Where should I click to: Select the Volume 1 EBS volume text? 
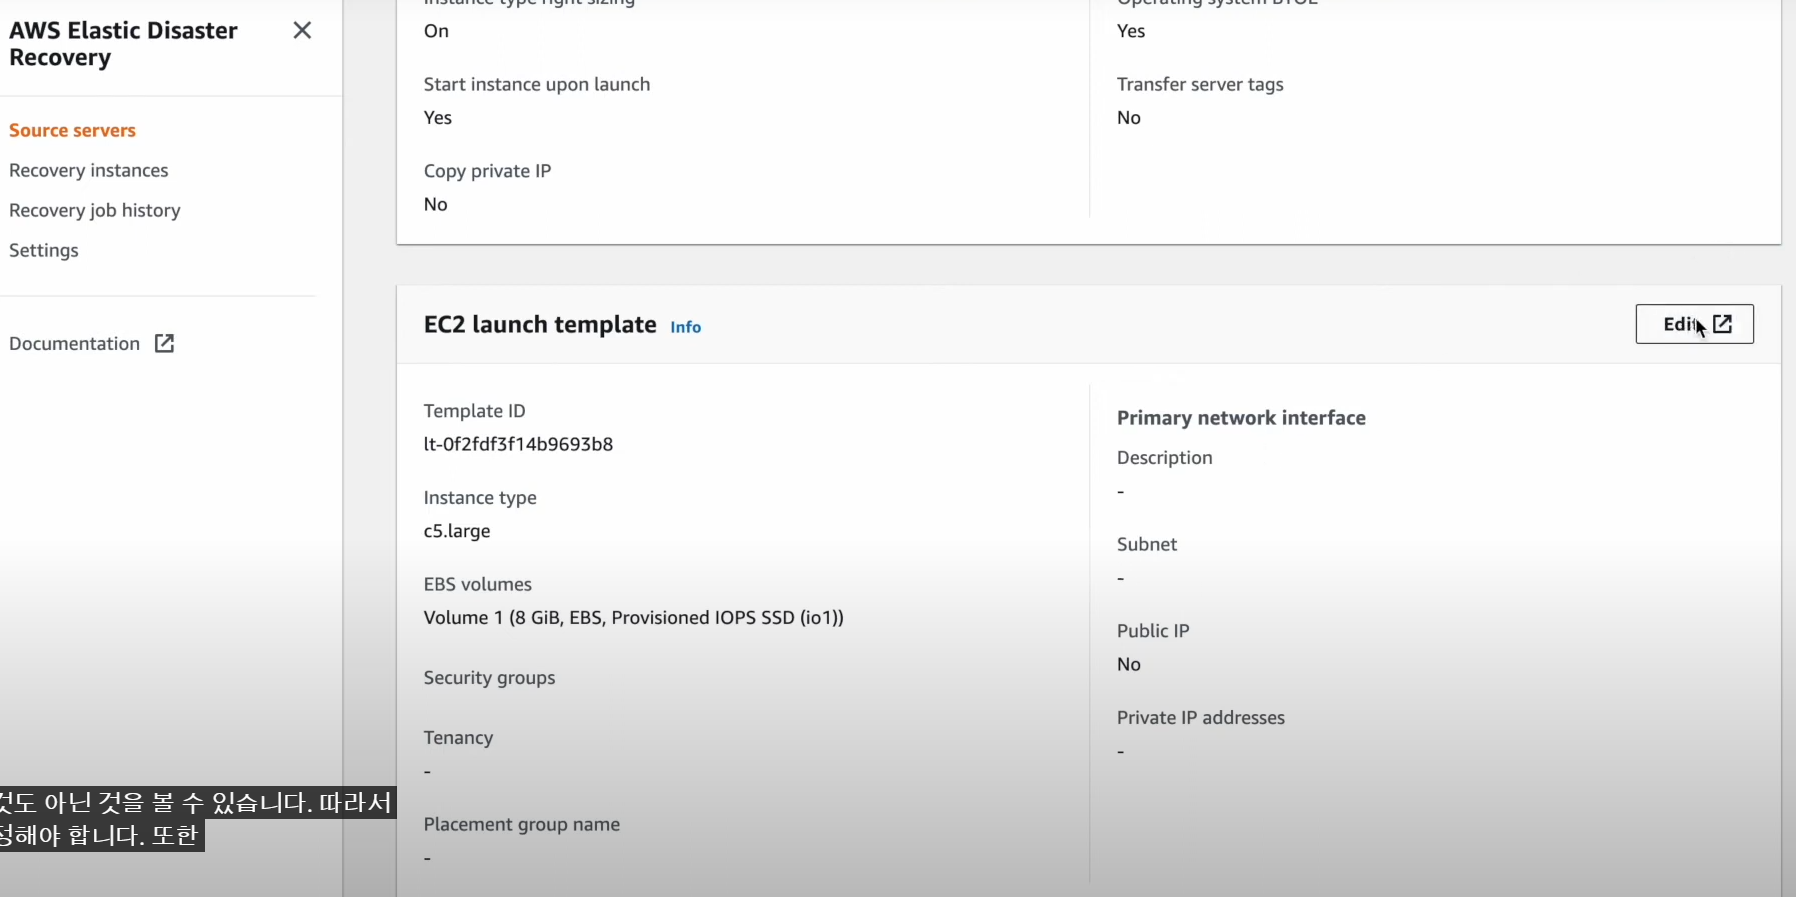633,618
